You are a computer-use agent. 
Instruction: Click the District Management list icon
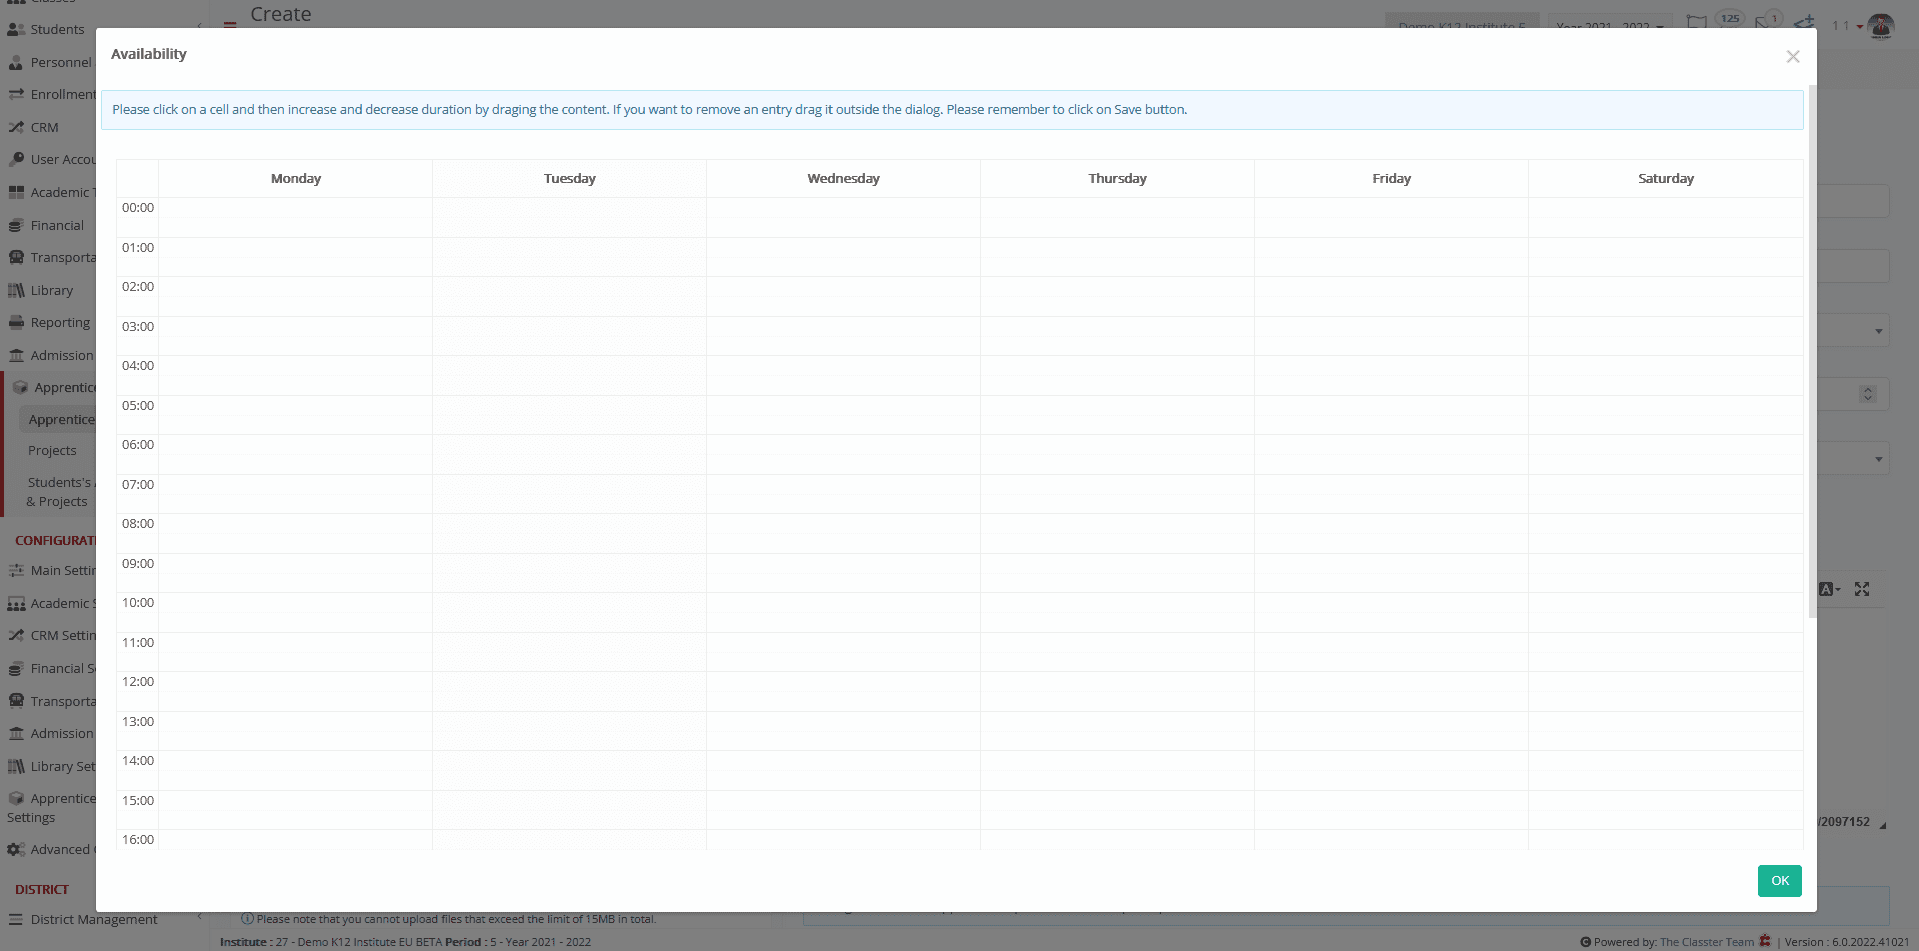coord(16,920)
